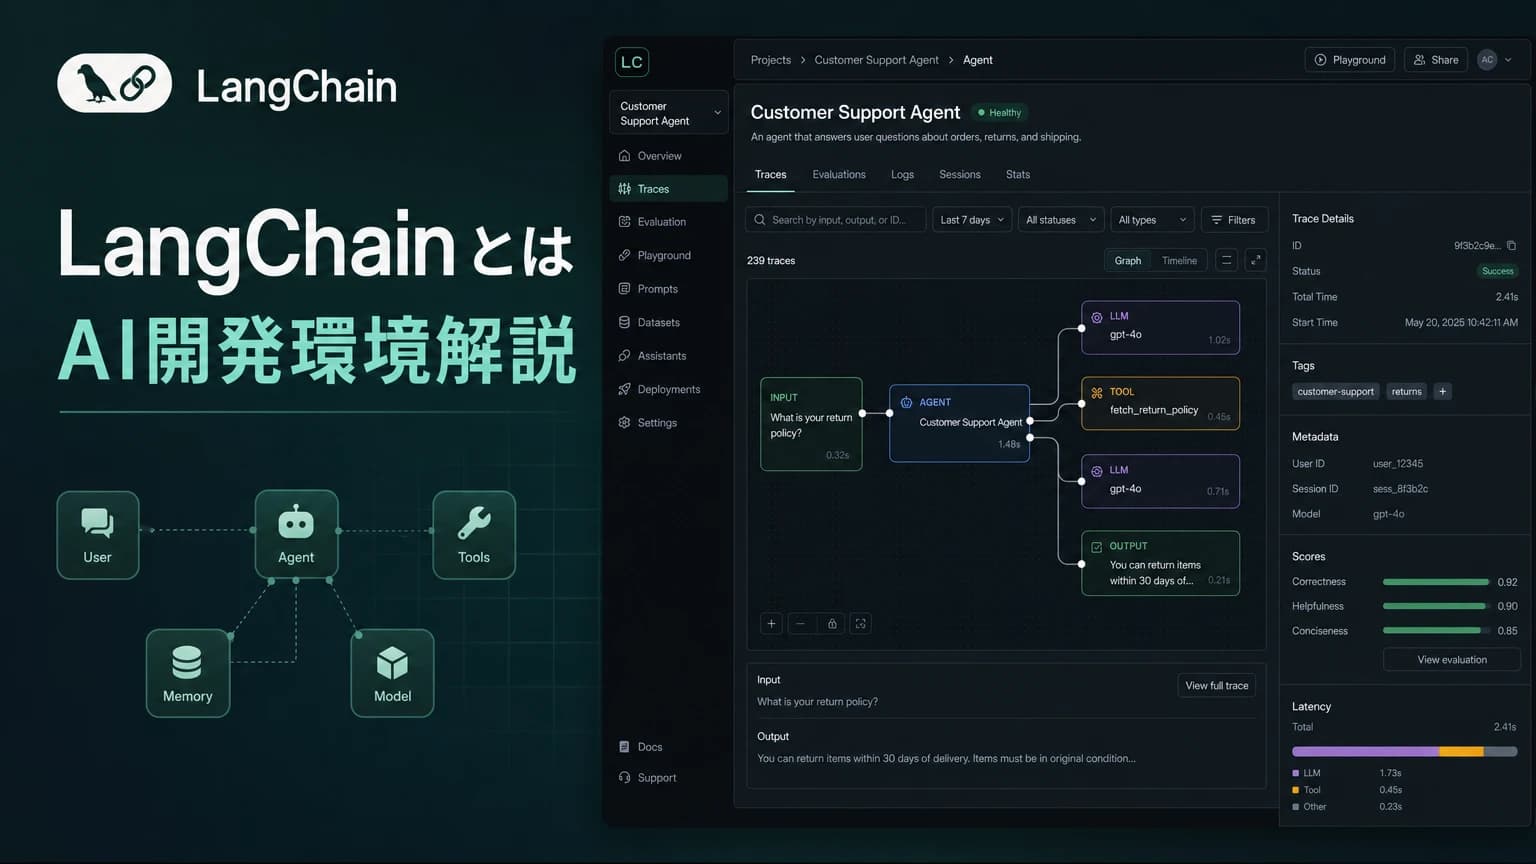
Task: Click the AC user avatar
Action: click(x=1487, y=60)
